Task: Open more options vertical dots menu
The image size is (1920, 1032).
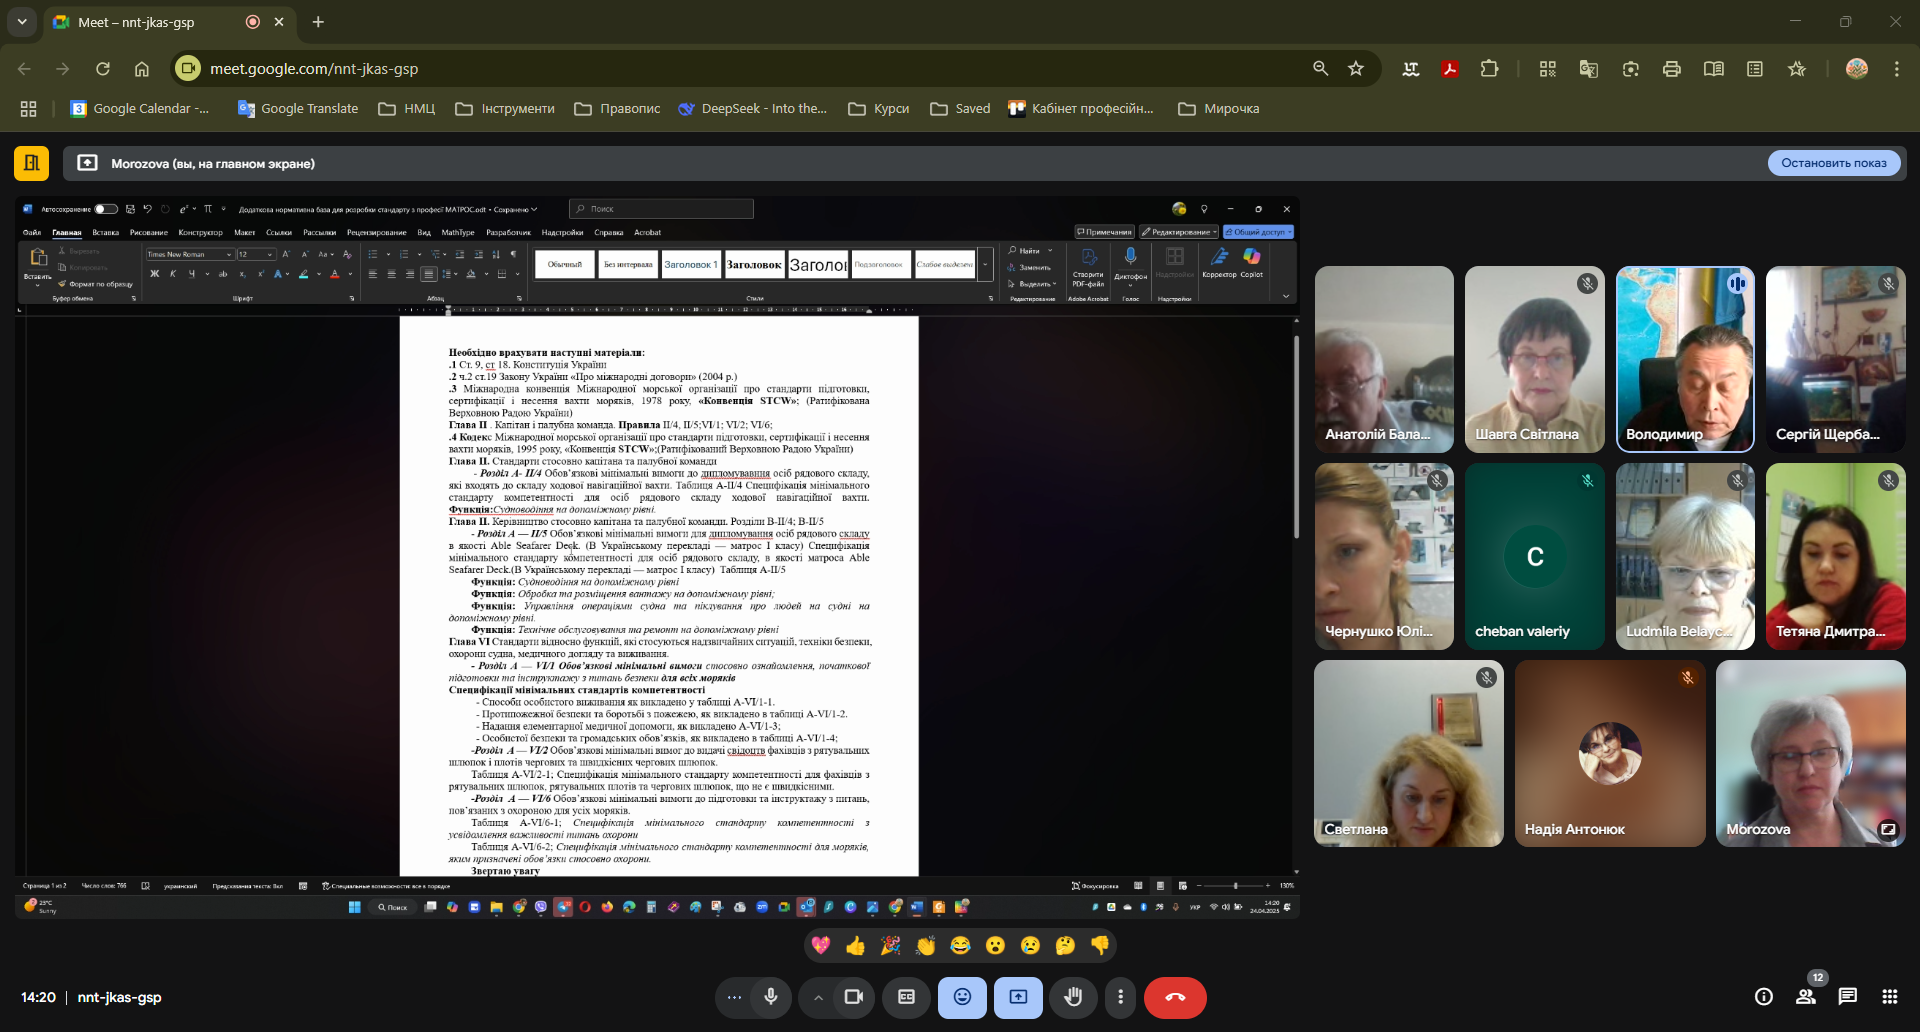Action: coord(1120,997)
